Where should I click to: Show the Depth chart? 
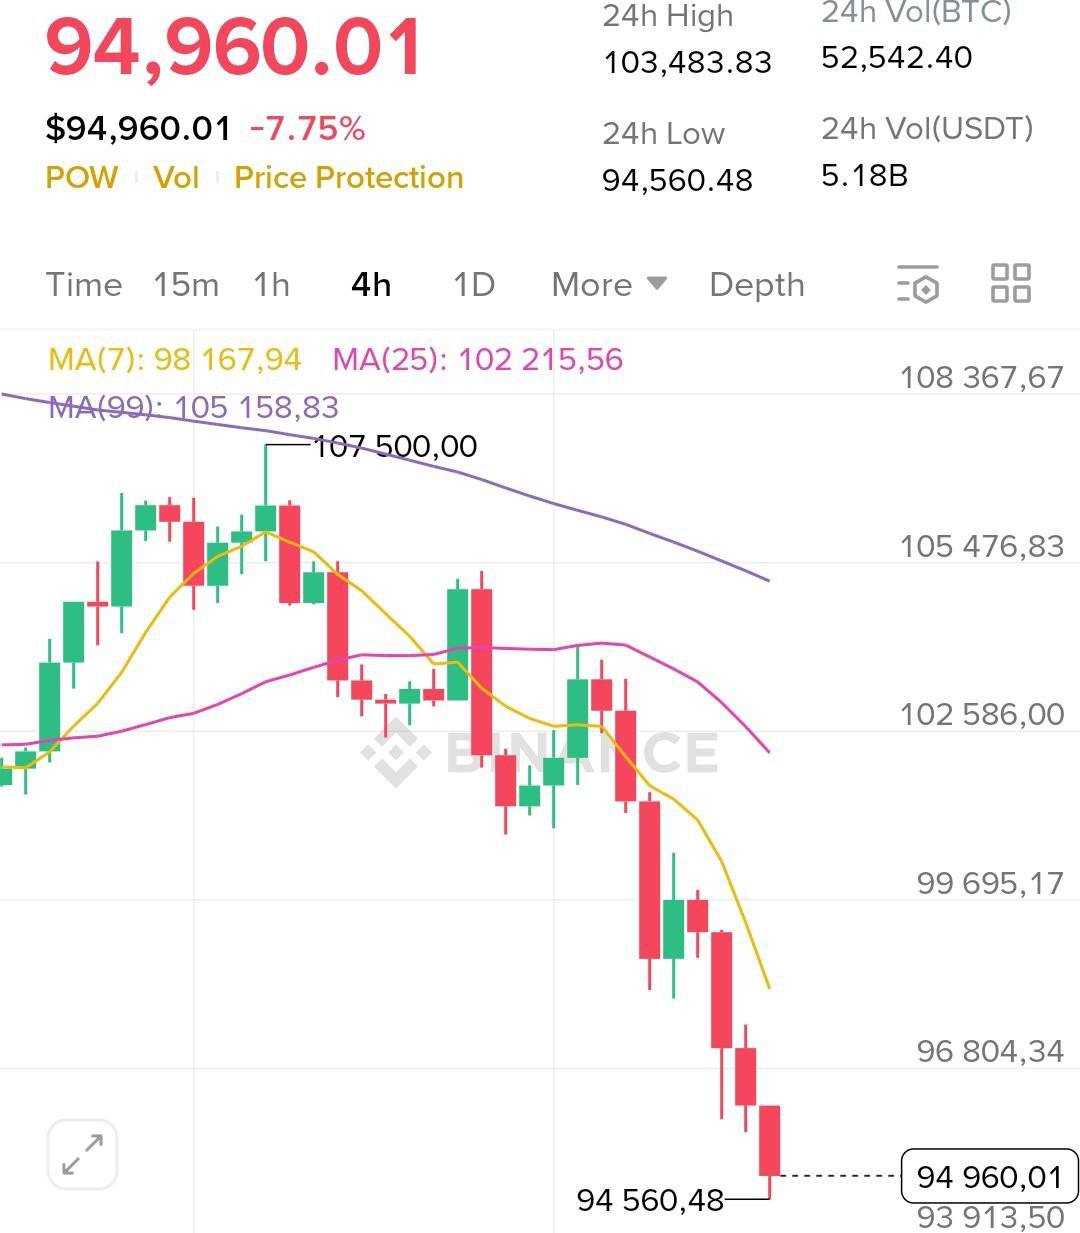point(757,285)
